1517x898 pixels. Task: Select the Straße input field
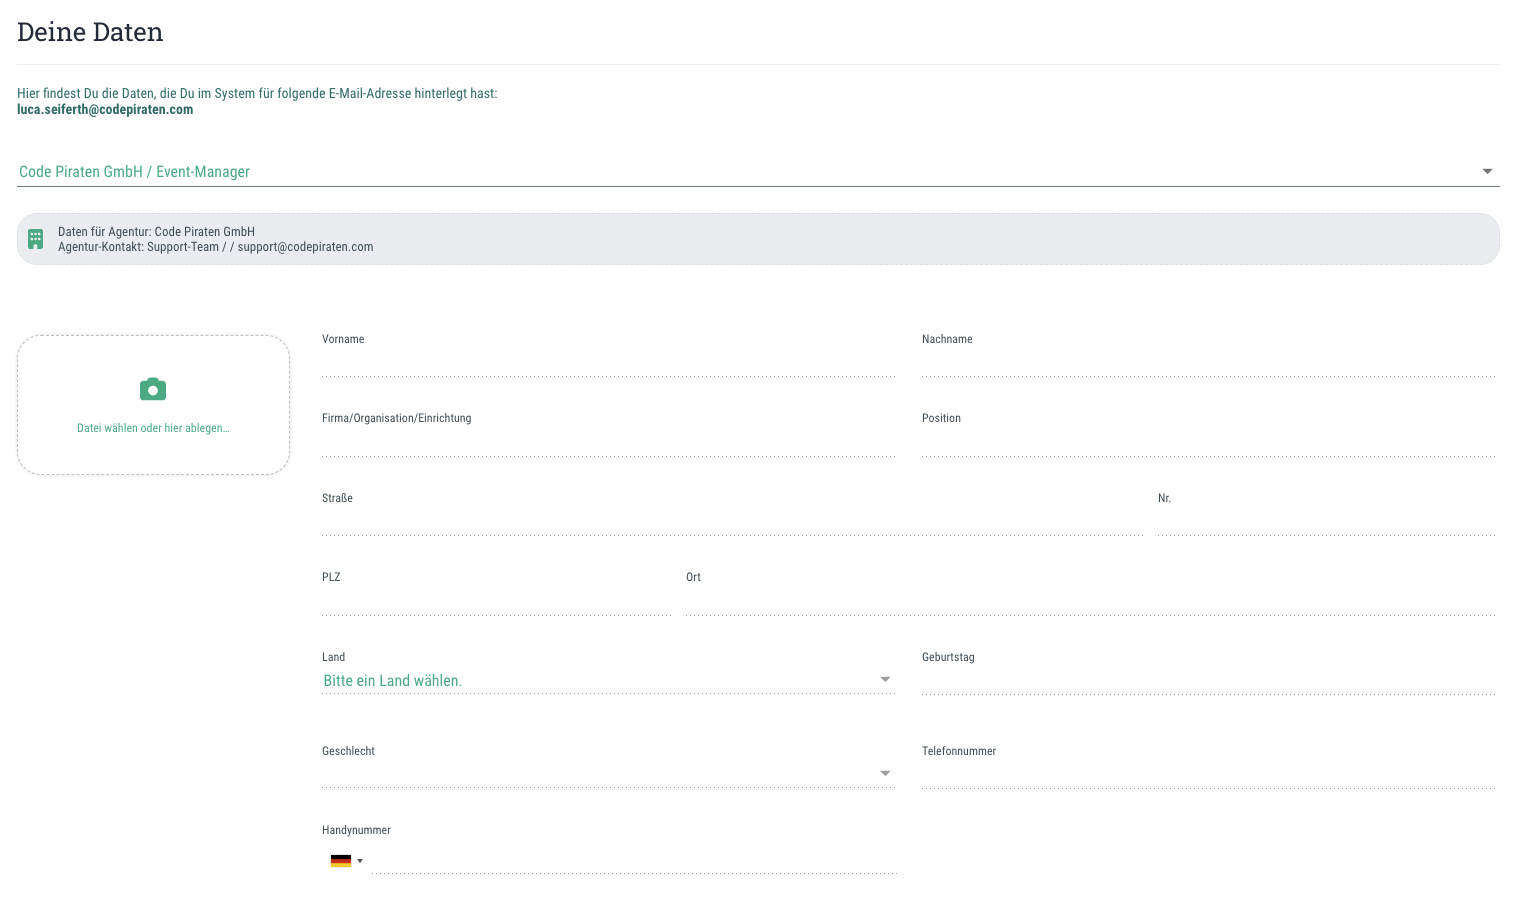(x=733, y=522)
